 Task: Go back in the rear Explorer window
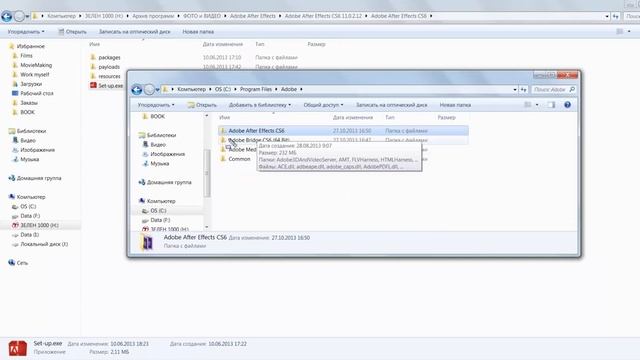(x=7, y=16)
